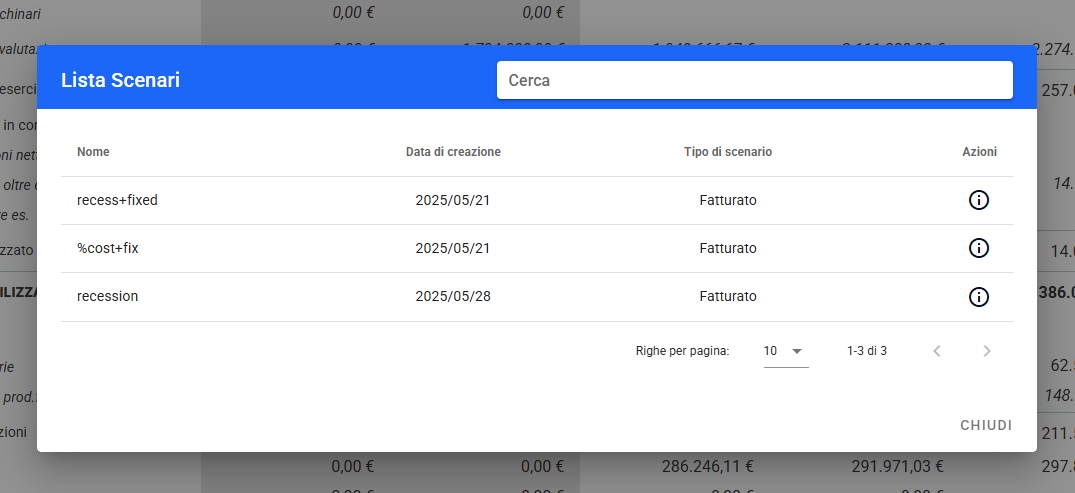The image size is (1075, 493).
Task: Select the recession scenario name
Action: coord(107,296)
